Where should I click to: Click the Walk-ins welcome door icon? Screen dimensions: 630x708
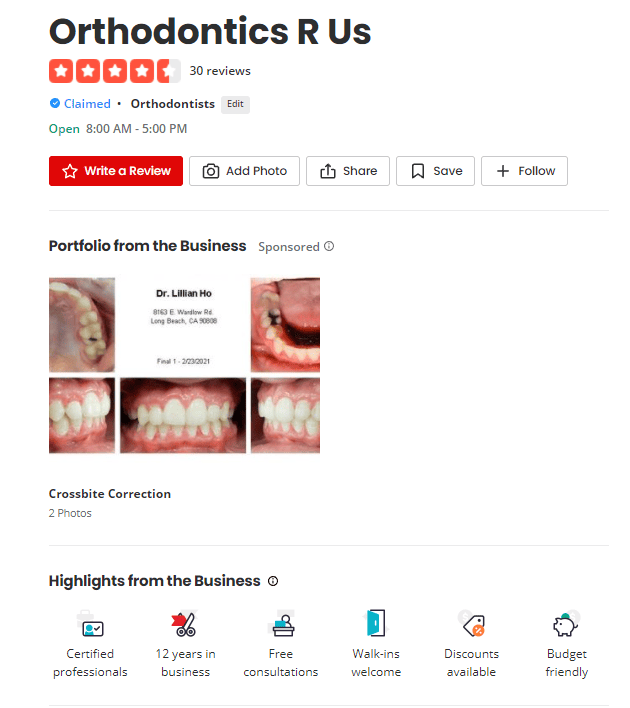tap(376, 624)
